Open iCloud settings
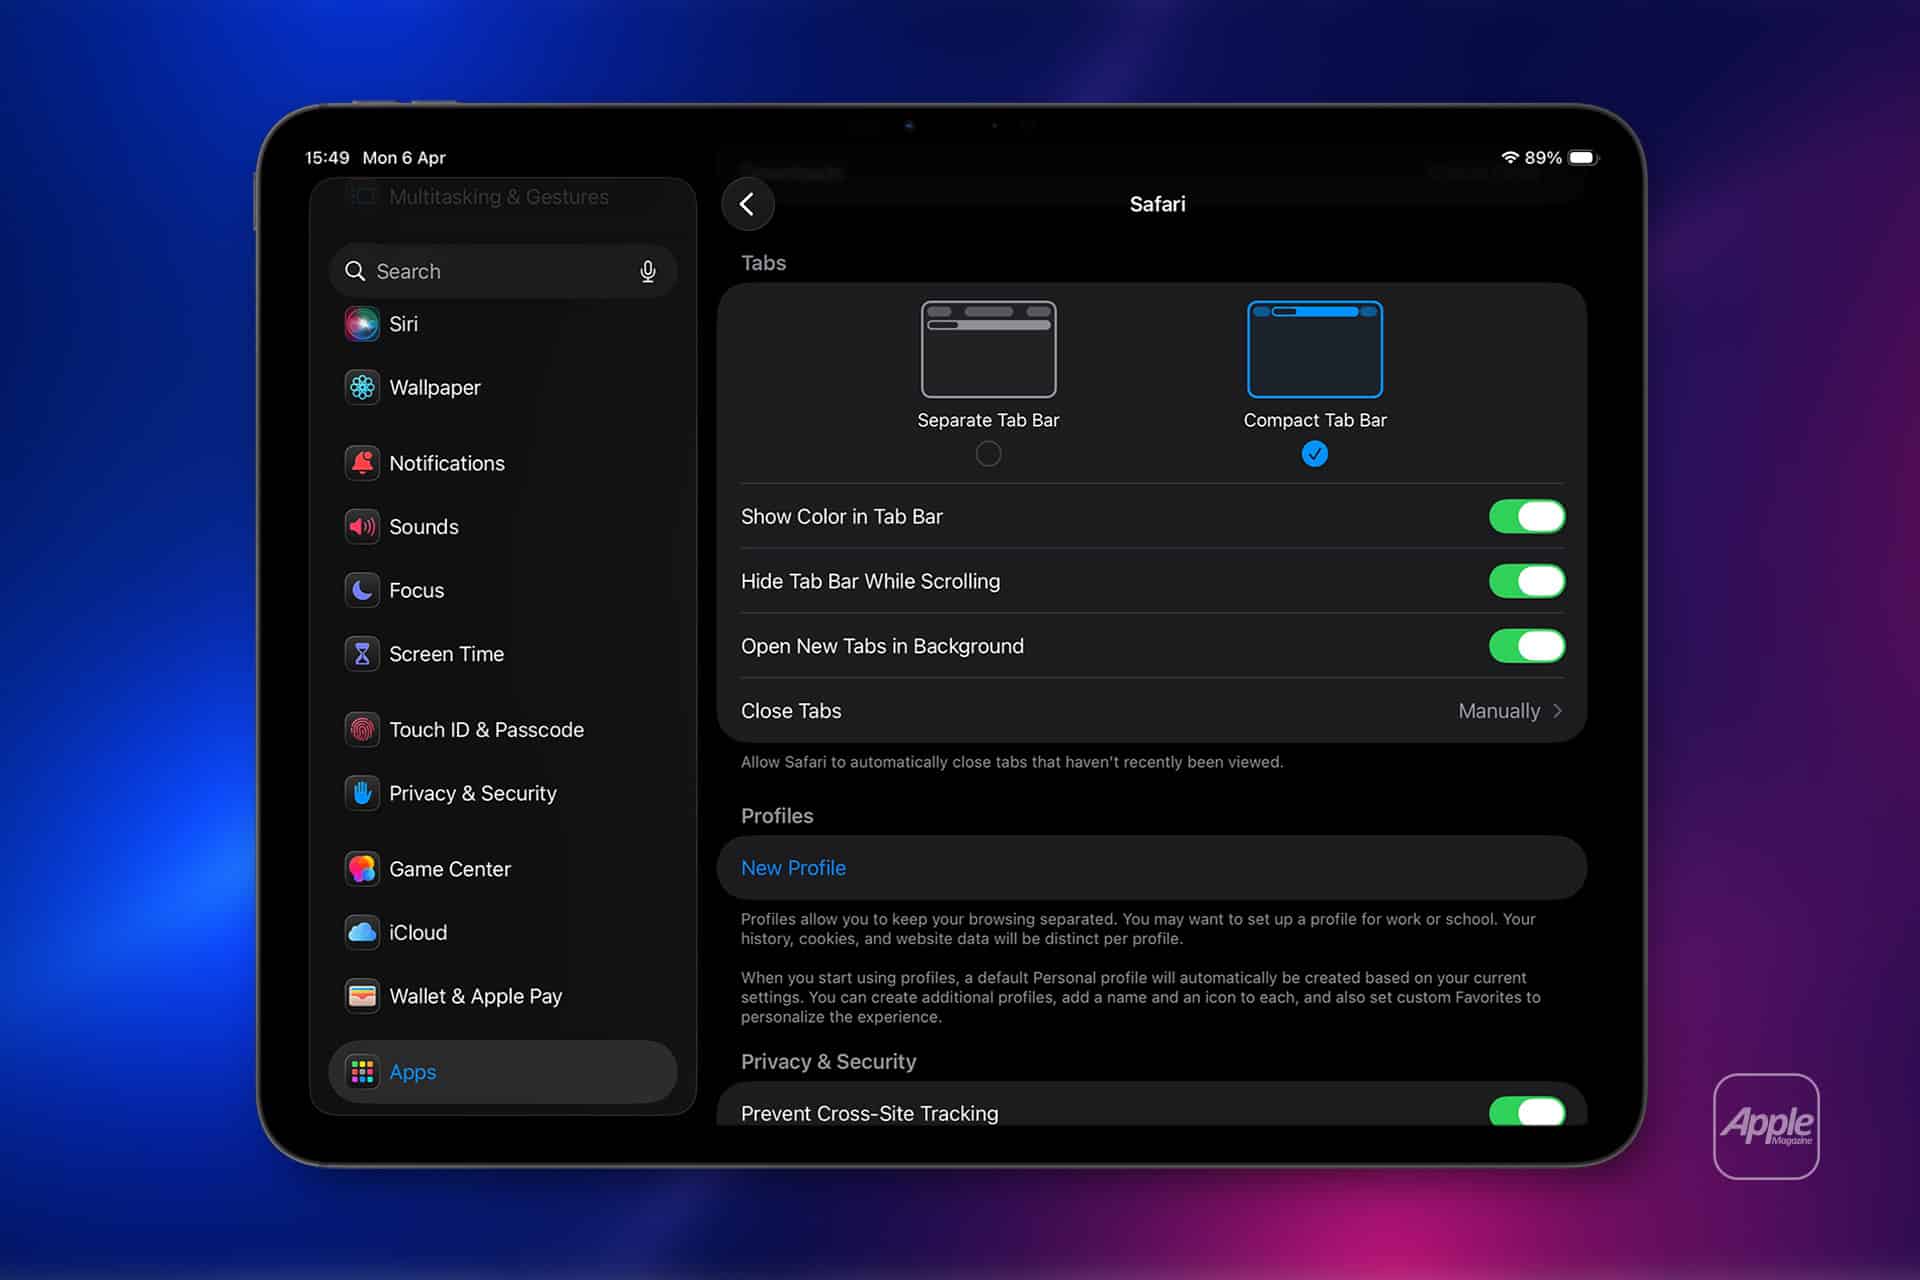 [503, 932]
